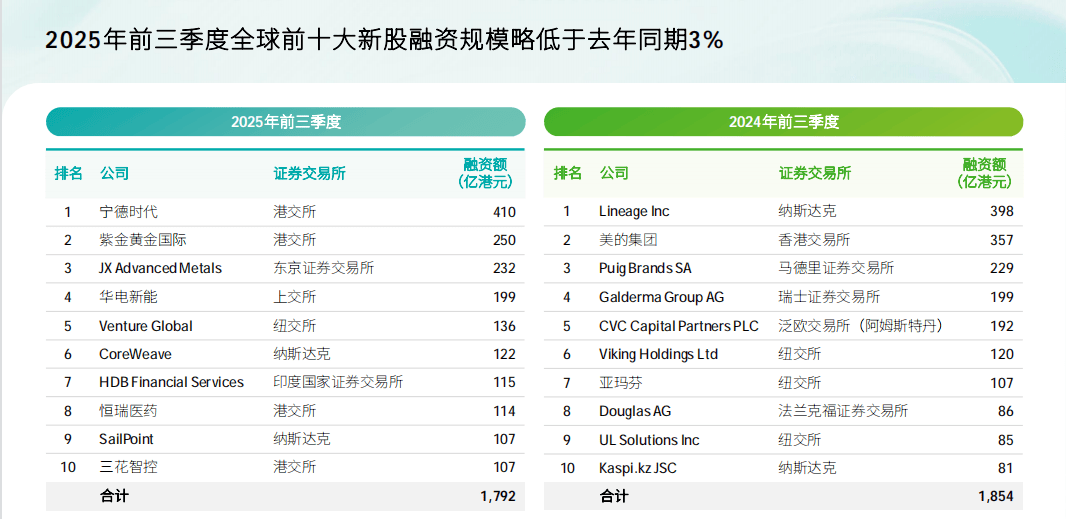Screen dimensions: 1066x519
Task: Select Viking Holdings Ltd row
Action: coord(784,354)
